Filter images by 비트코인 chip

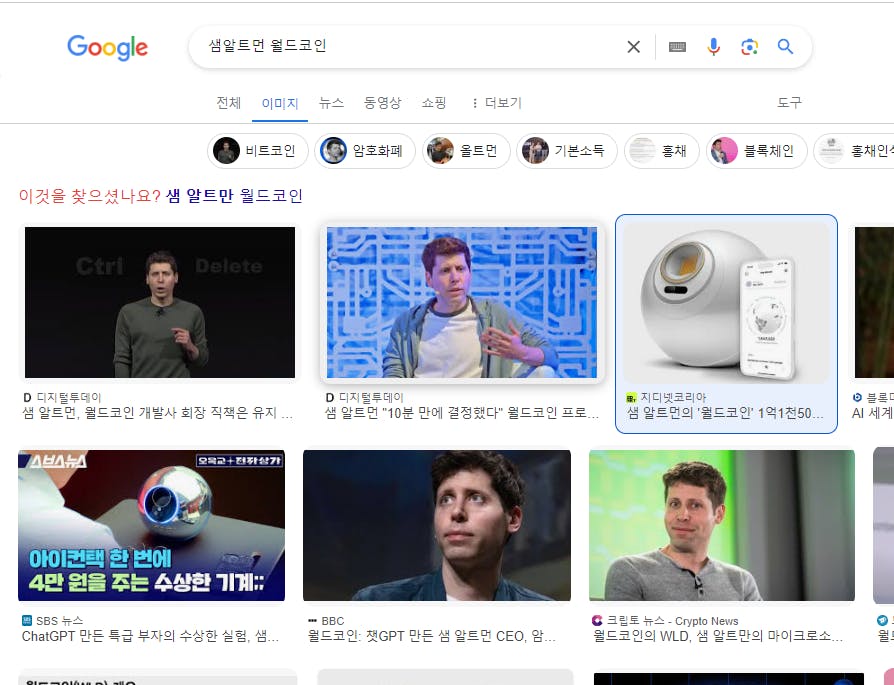[x=258, y=151]
